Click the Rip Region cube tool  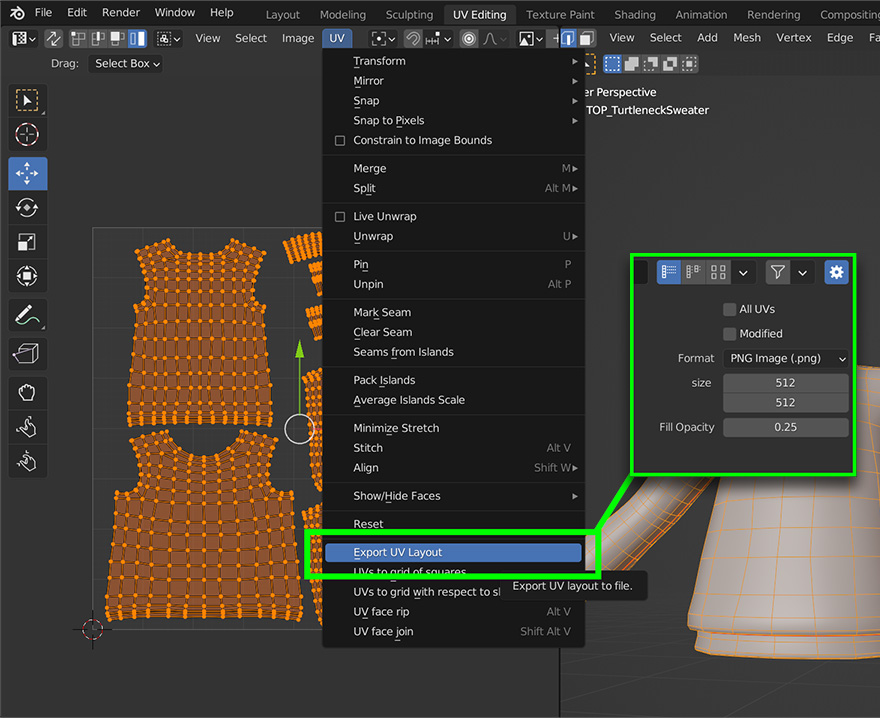(28, 351)
